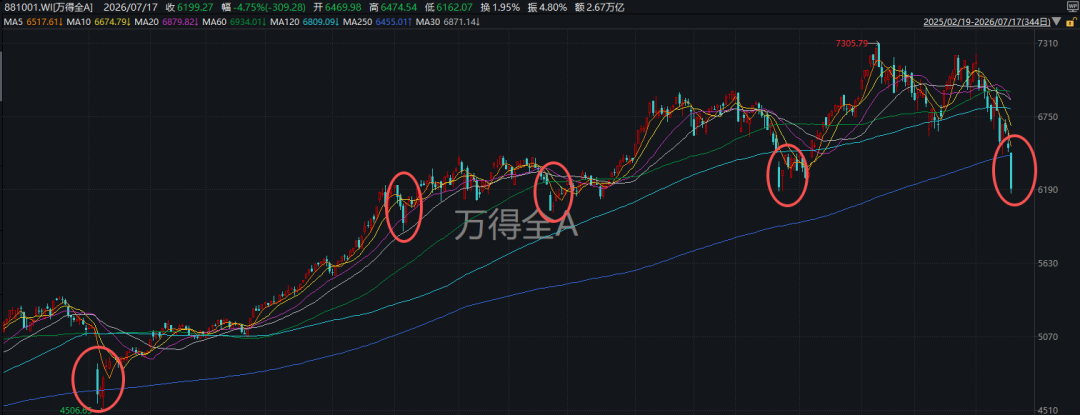1080x415 pixels.
Task: Click the 5070 price axis label
Action: click(1048, 337)
